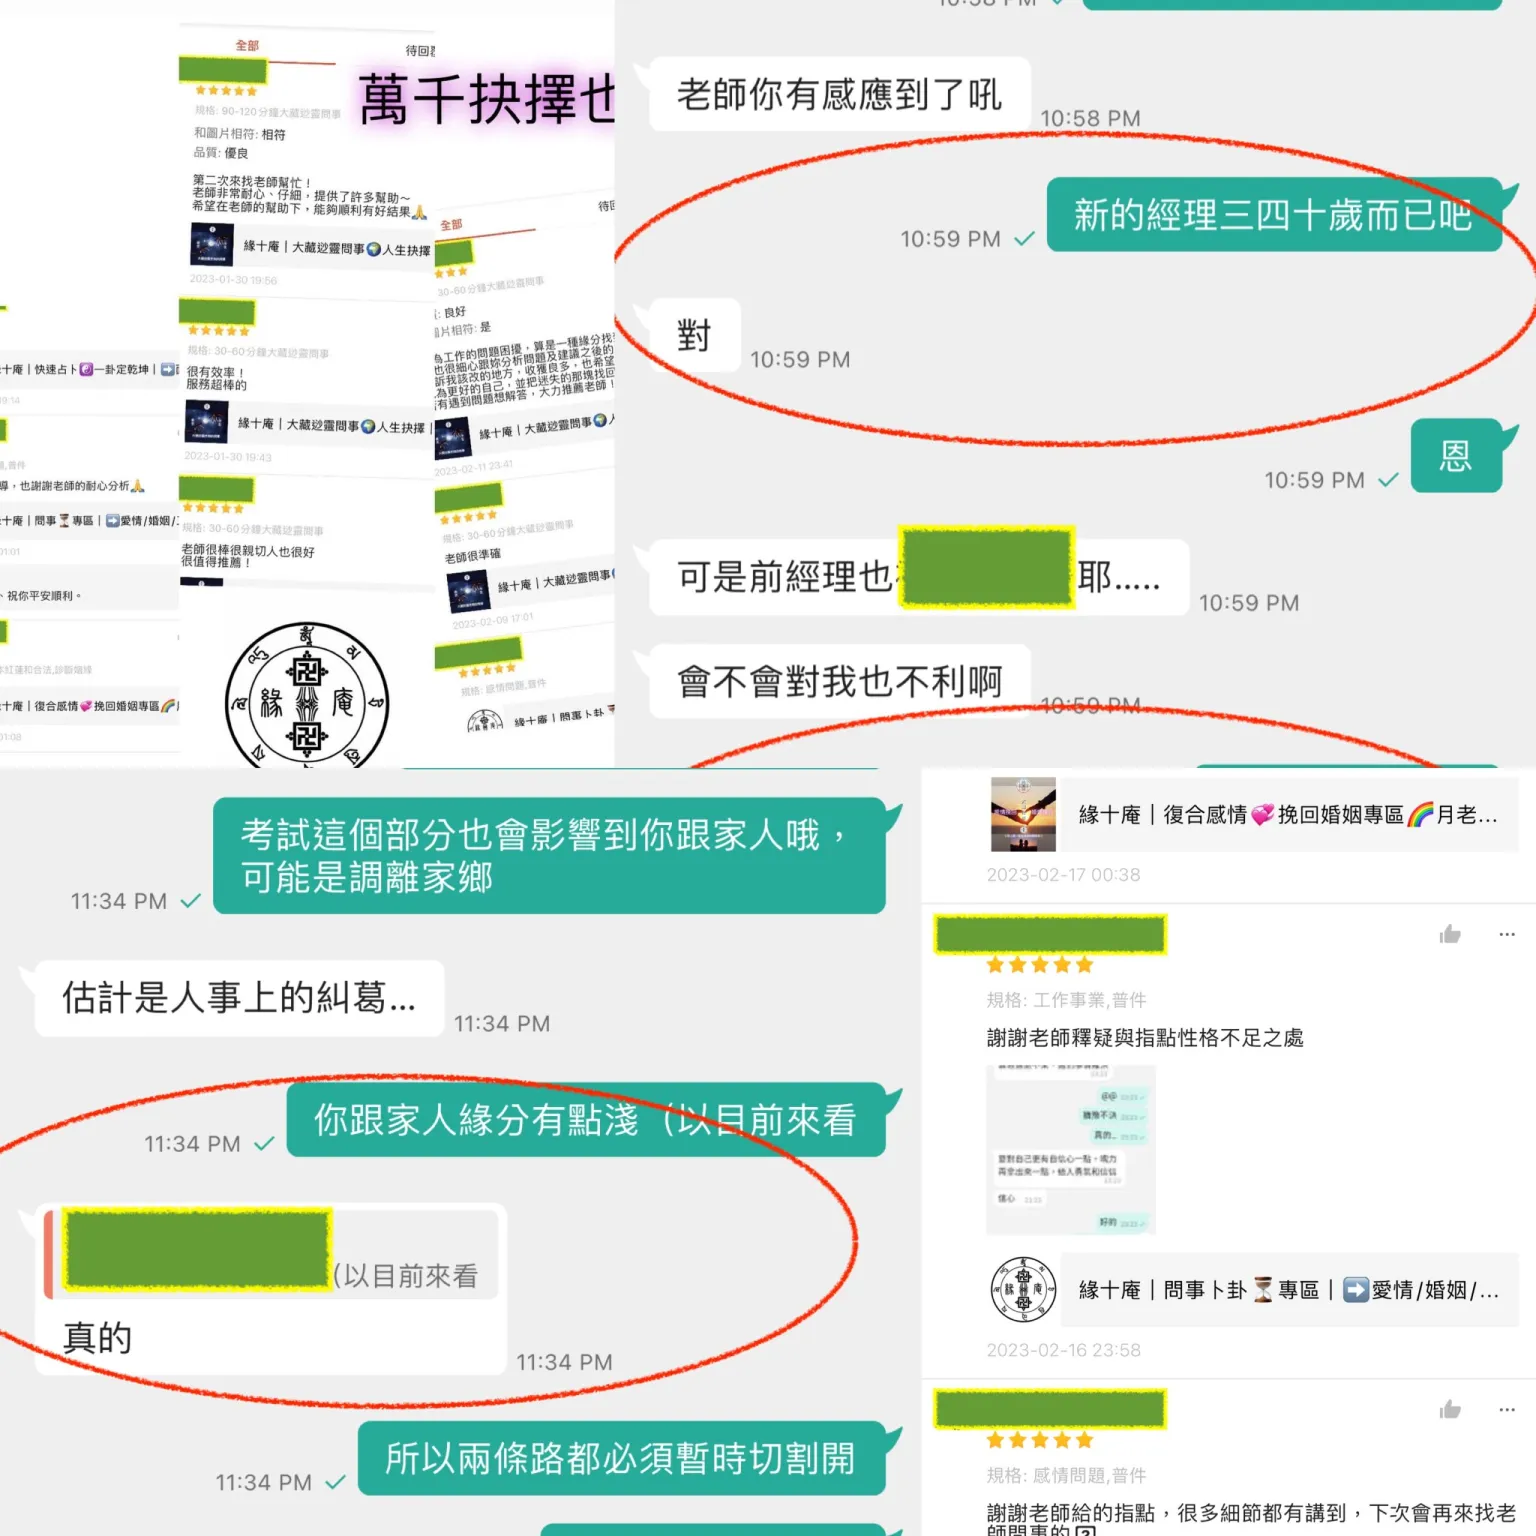Click five-star rating on 工作事業 review

click(x=1040, y=965)
